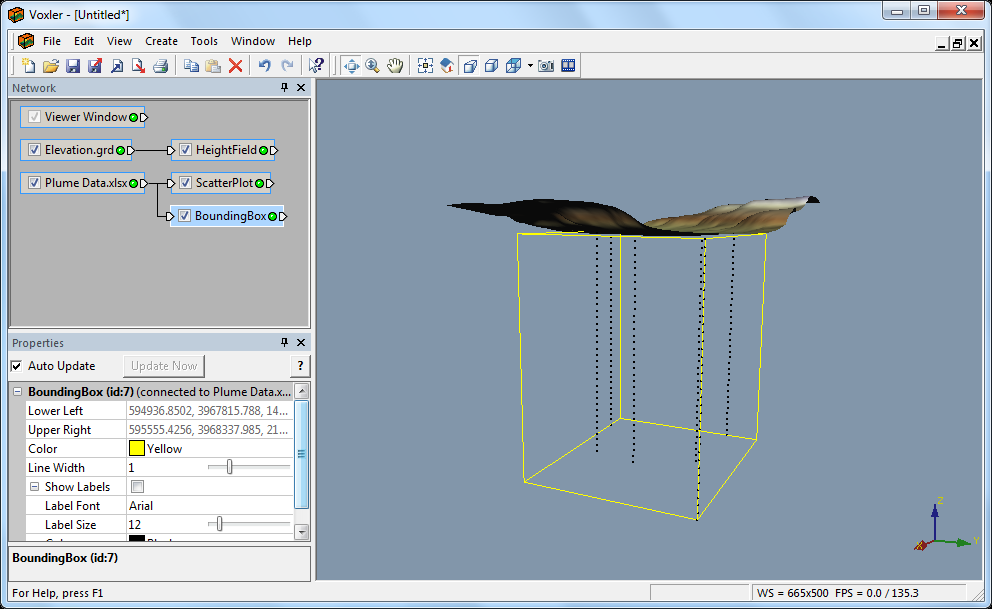Undo the last action
The width and height of the screenshot is (992, 609).
point(265,65)
